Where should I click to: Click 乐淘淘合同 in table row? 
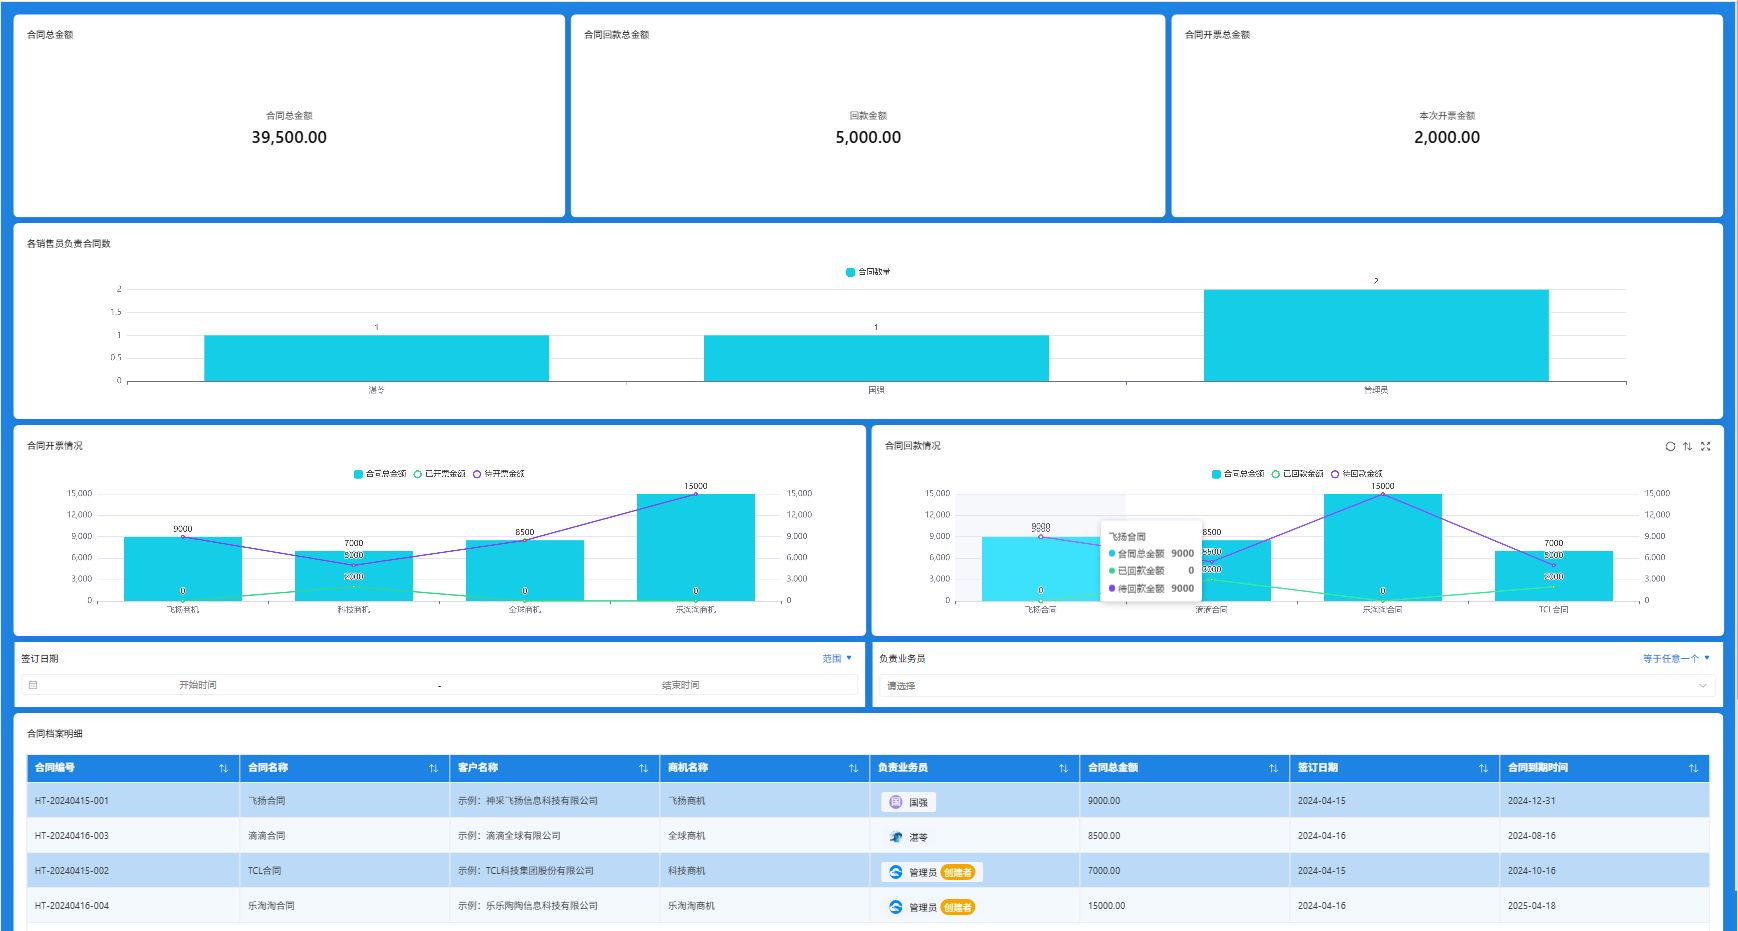(271, 906)
